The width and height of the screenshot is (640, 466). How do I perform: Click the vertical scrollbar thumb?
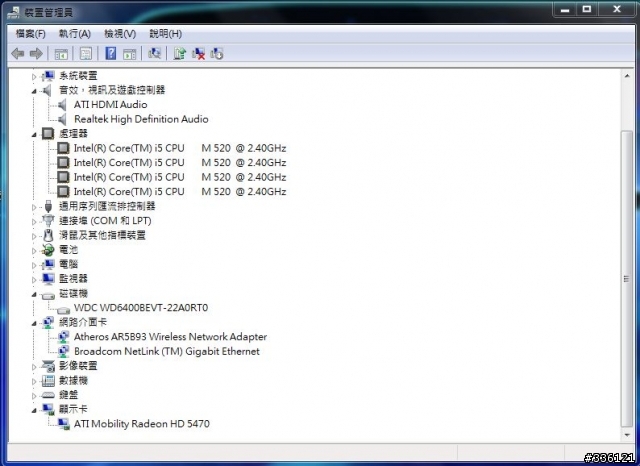(627, 279)
